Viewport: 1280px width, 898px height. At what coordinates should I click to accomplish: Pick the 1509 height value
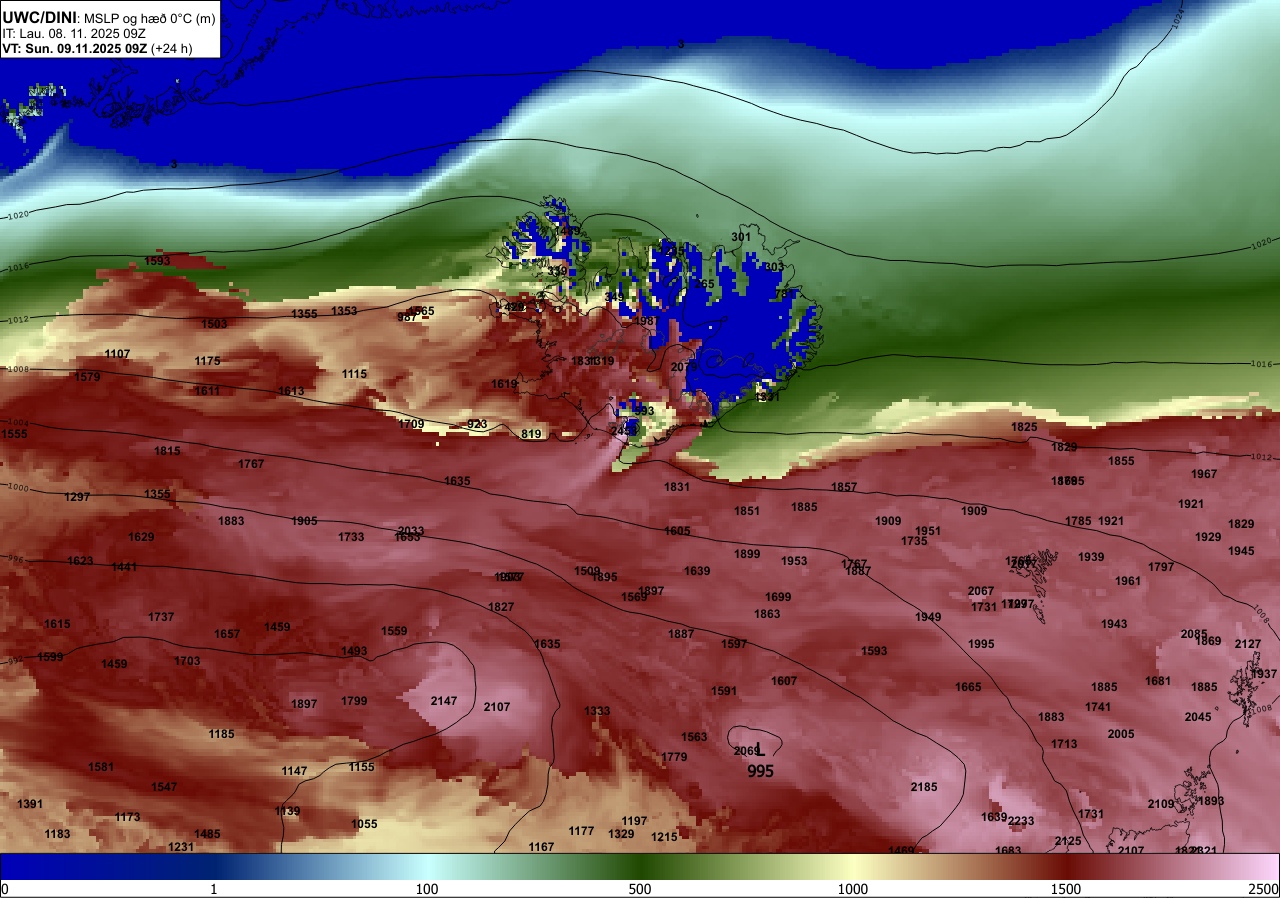click(587, 571)
